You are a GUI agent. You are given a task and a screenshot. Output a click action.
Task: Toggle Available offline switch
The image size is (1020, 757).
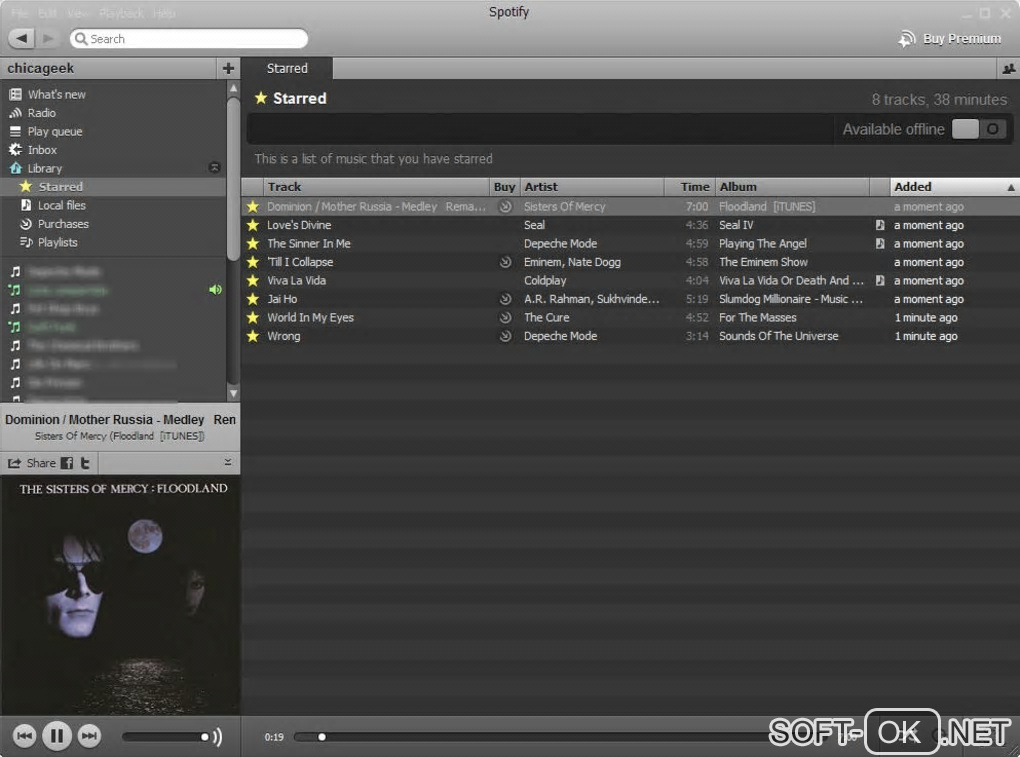click(979, 129)
